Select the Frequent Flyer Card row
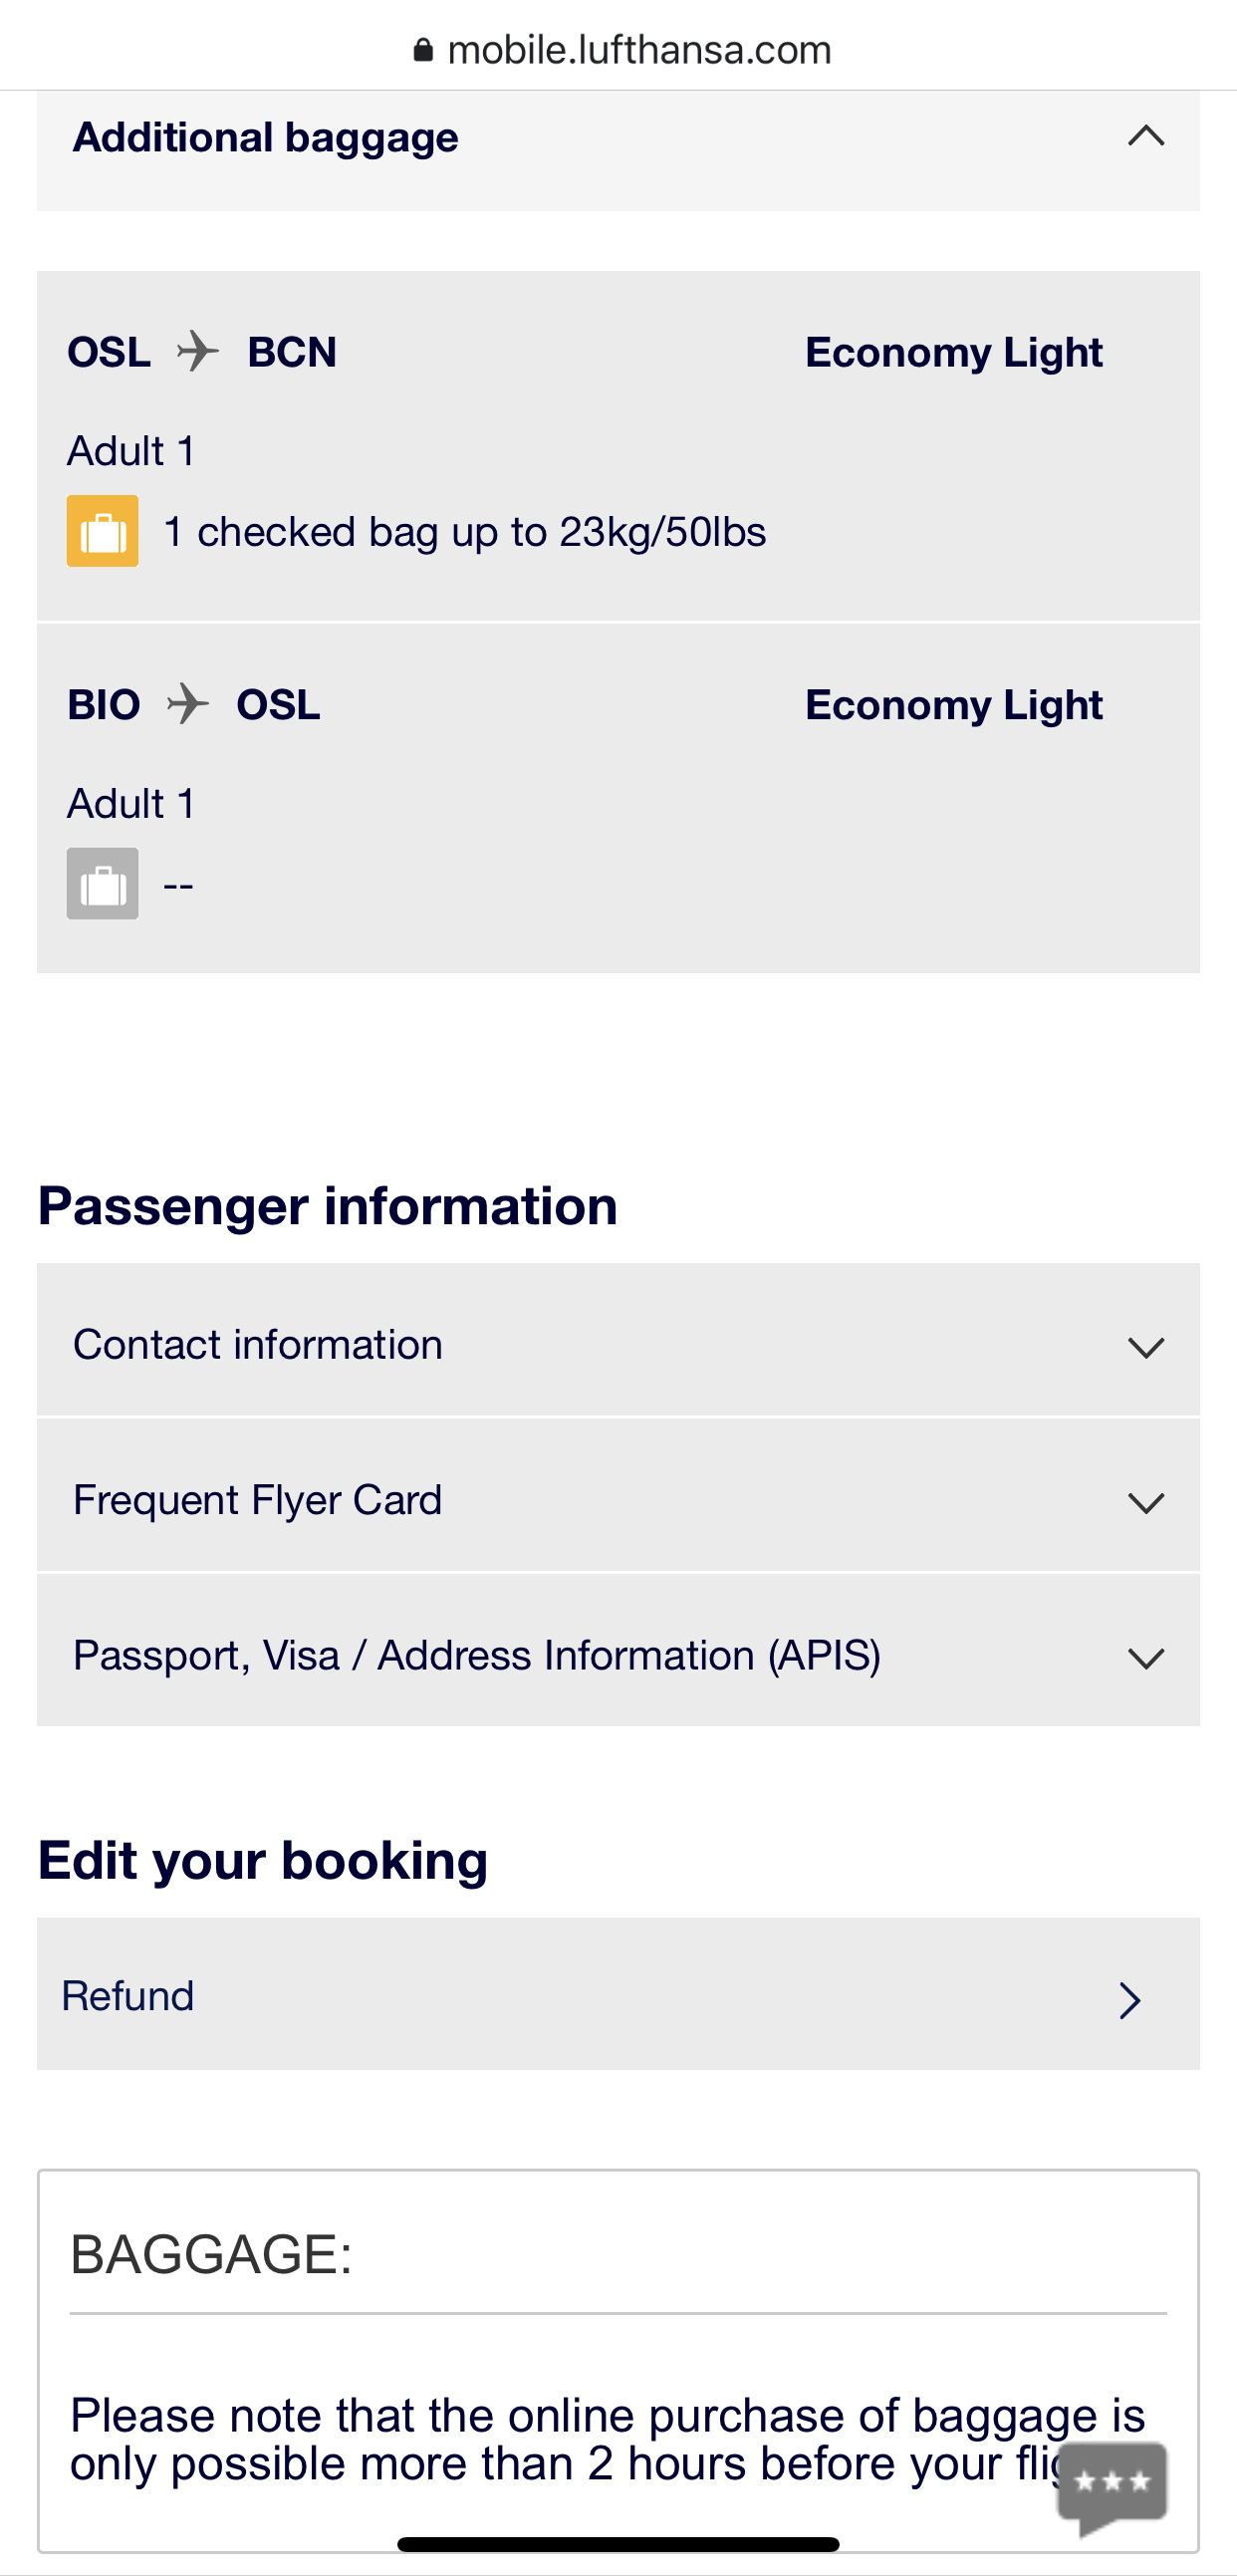The width and height of the screenshot is (1237, 2576). [x=258, y=1500]
